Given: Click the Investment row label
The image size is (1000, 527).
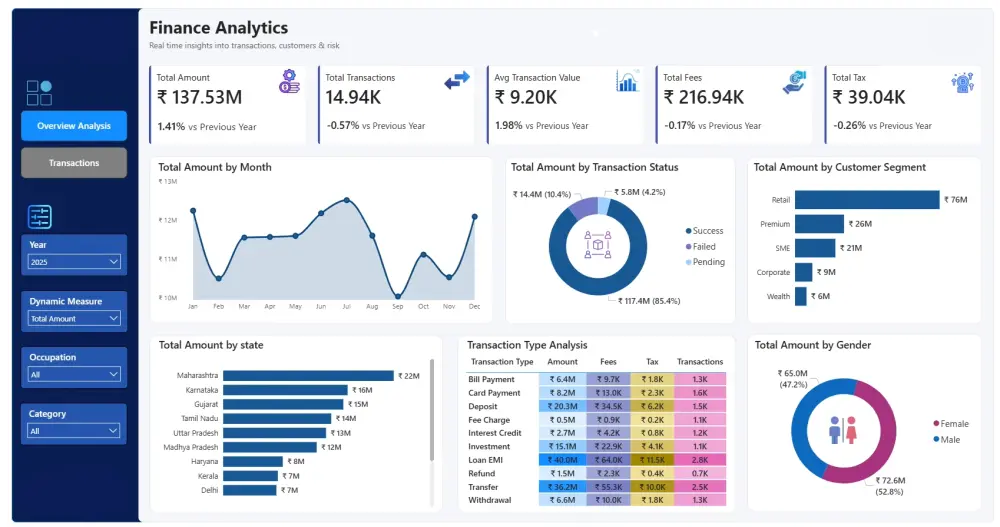Looking at the screenshot, I should tap(489, 447).
